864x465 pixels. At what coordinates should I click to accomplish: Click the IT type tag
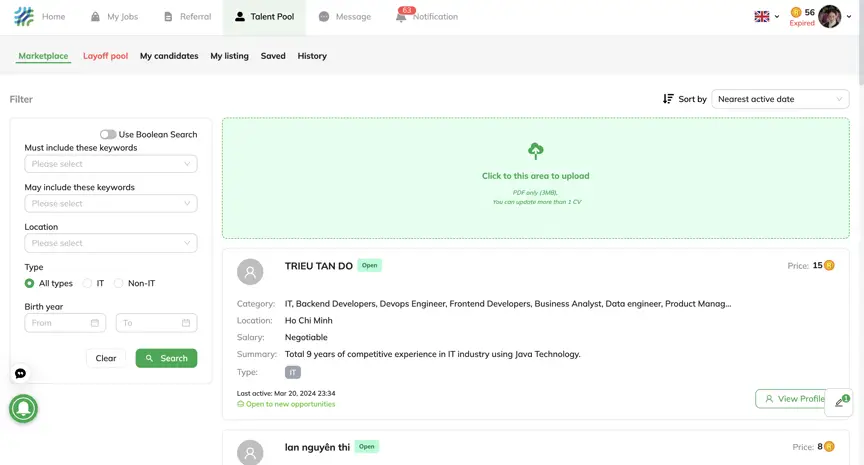point(293,372)
